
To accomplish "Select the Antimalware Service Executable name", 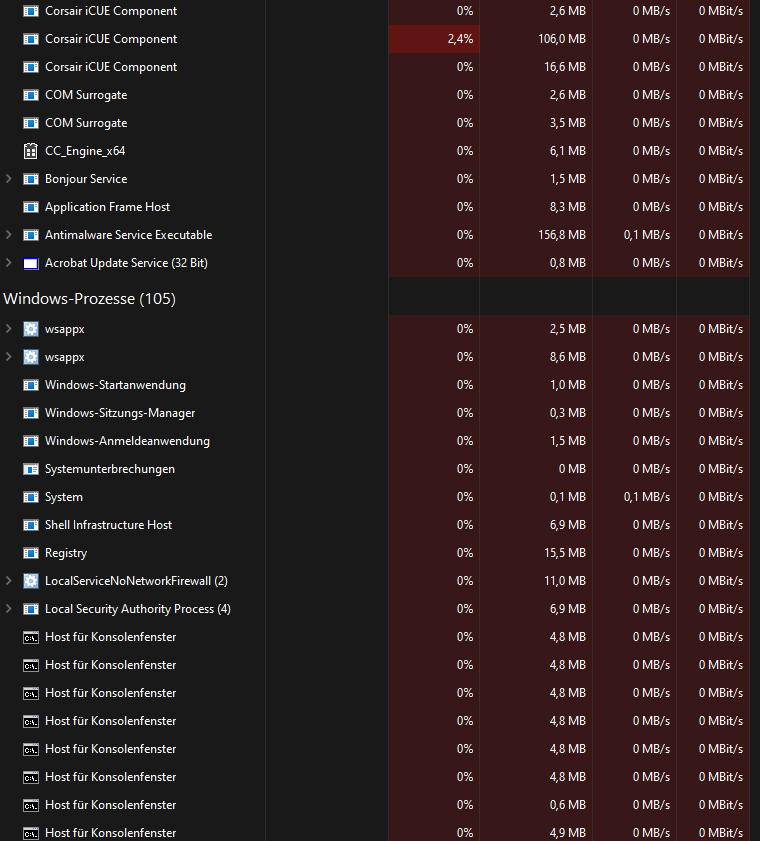I will tap(129, 235).
